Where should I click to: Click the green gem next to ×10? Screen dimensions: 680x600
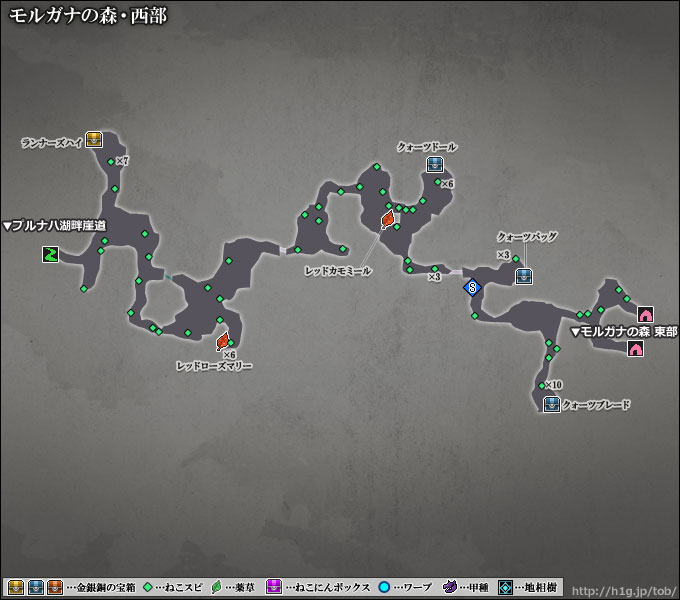[541, 385]
